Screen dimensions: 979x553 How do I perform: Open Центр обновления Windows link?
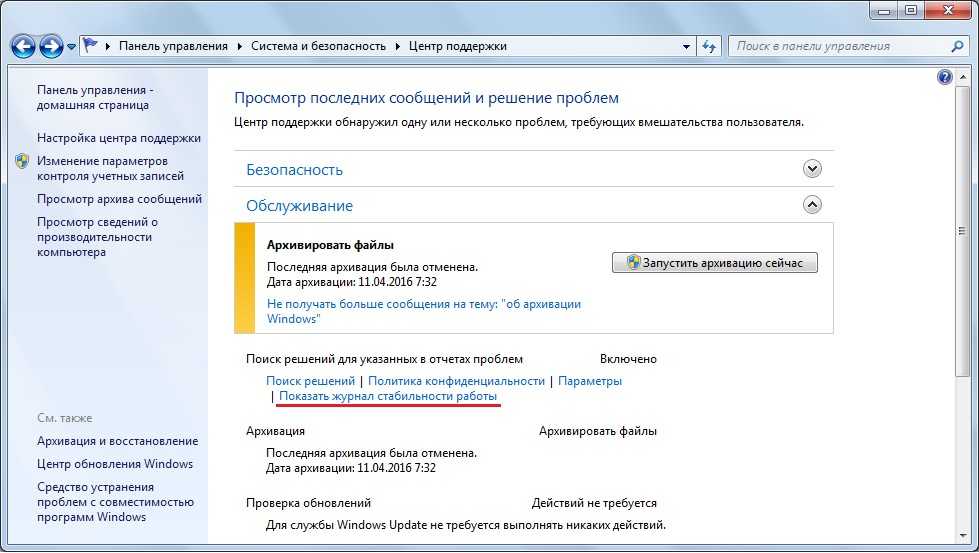(115, 464)
